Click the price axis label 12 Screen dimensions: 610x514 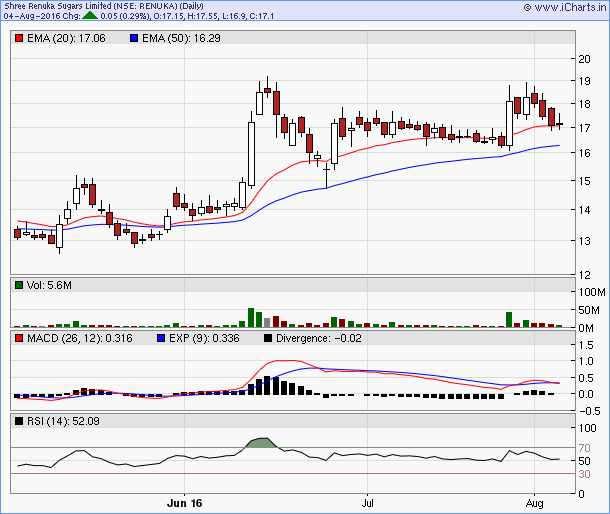tap(584, 275)
